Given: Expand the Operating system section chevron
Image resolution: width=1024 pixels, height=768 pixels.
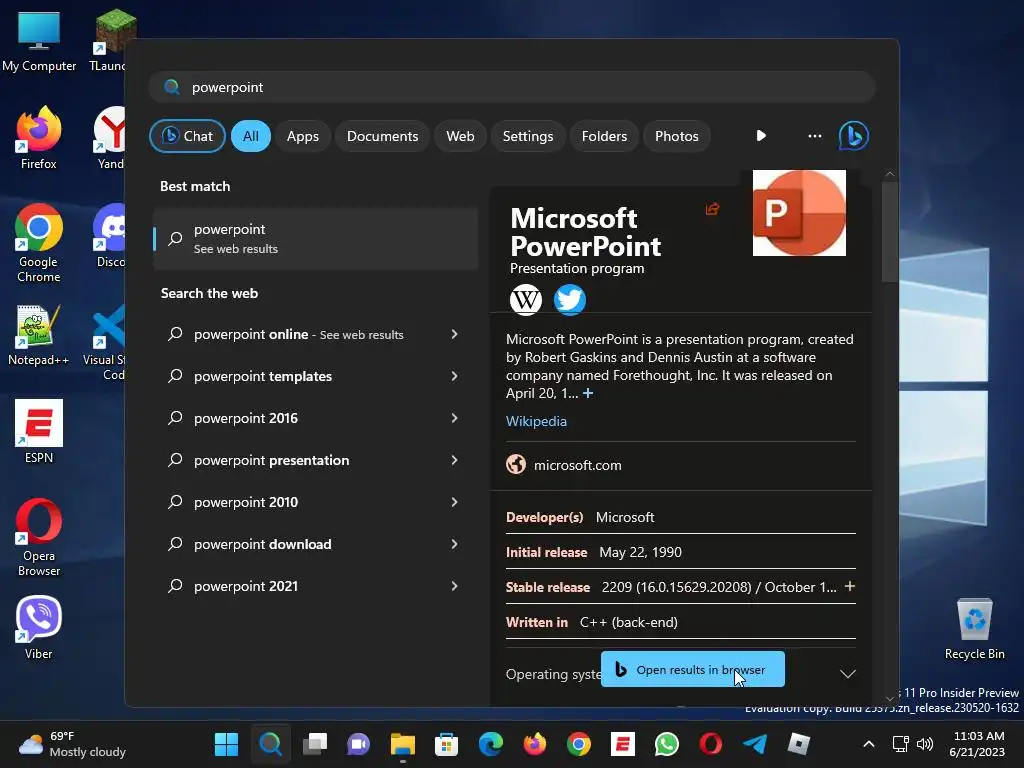Looking at the screenshot, I should (x=847, y=674).
